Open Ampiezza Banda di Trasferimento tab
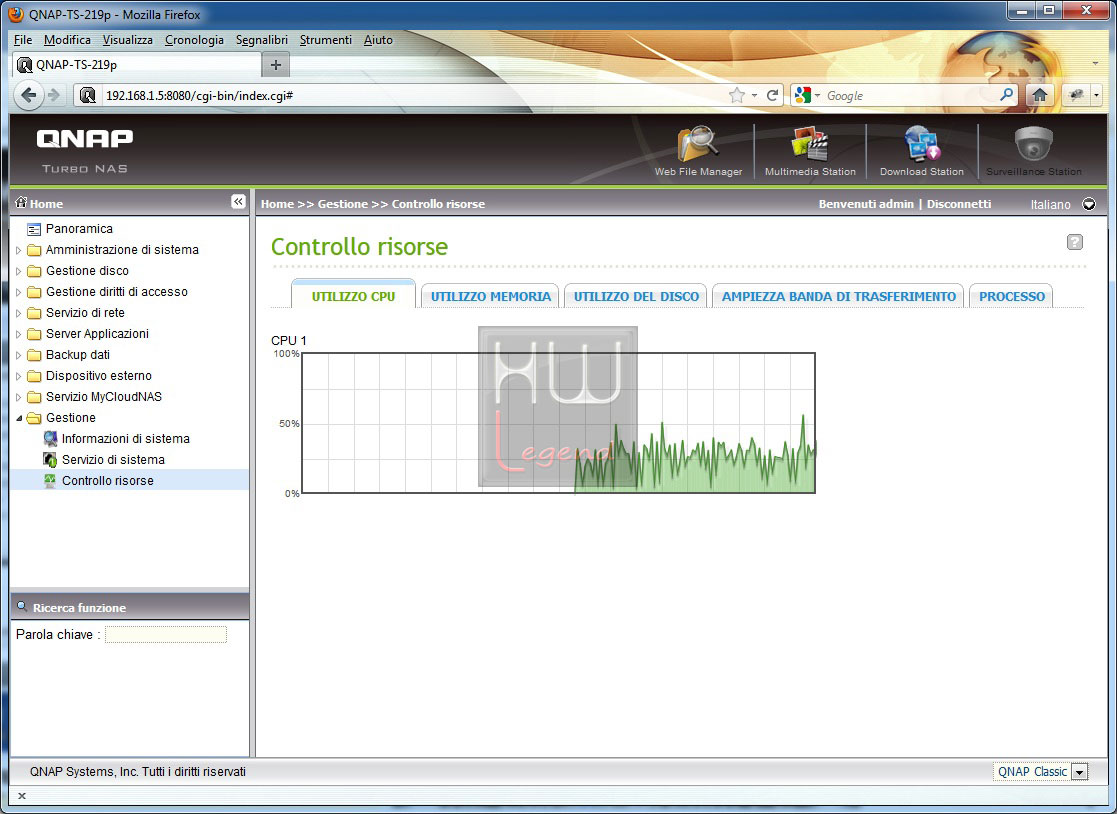The image size is (1117, 814). coord(838,296)
